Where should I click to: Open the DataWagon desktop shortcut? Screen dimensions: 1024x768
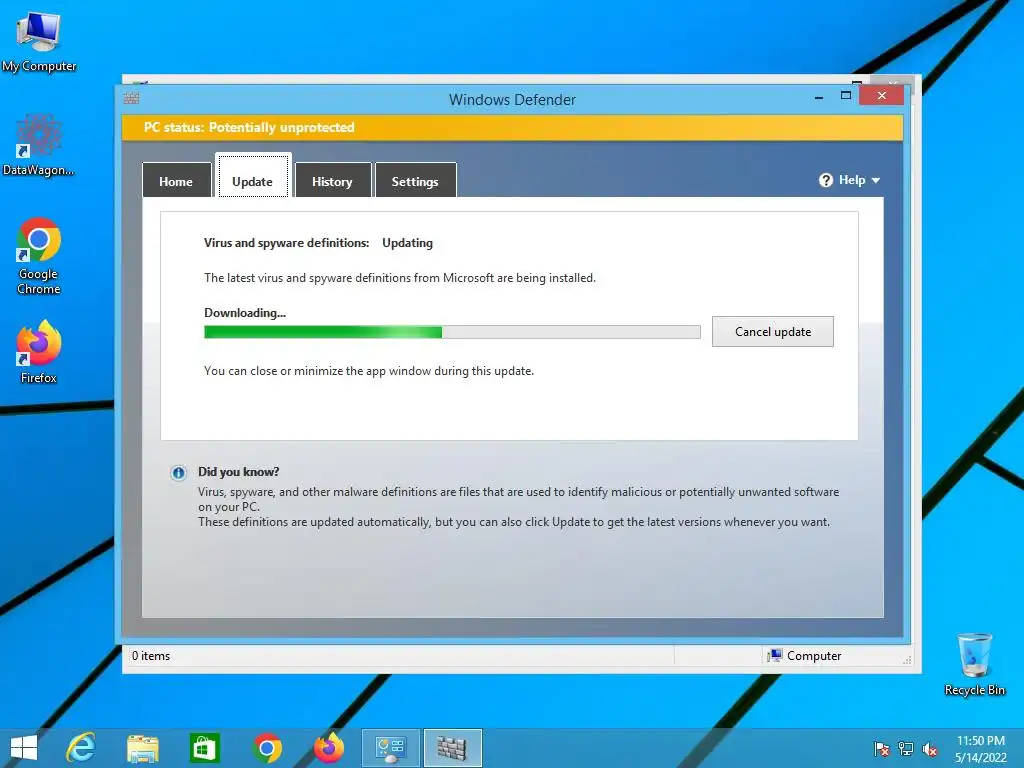pyautogui.click(x=39, y=145)
